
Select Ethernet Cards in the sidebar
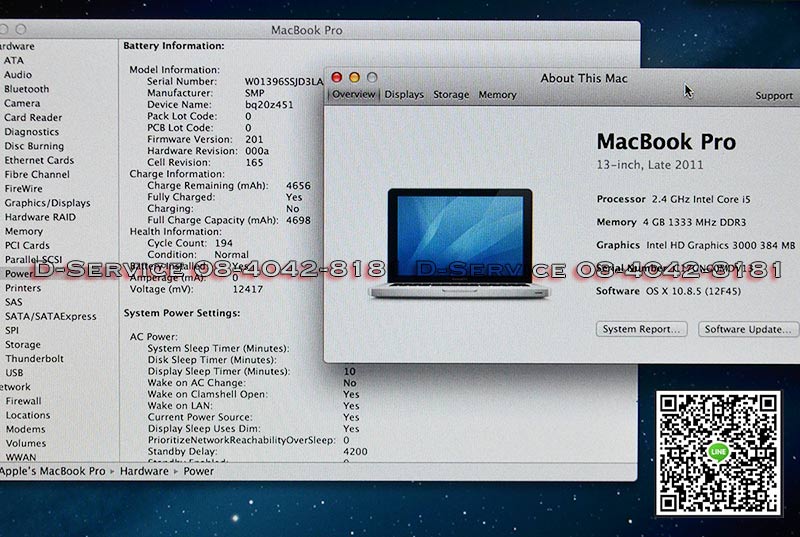(39, 160)
